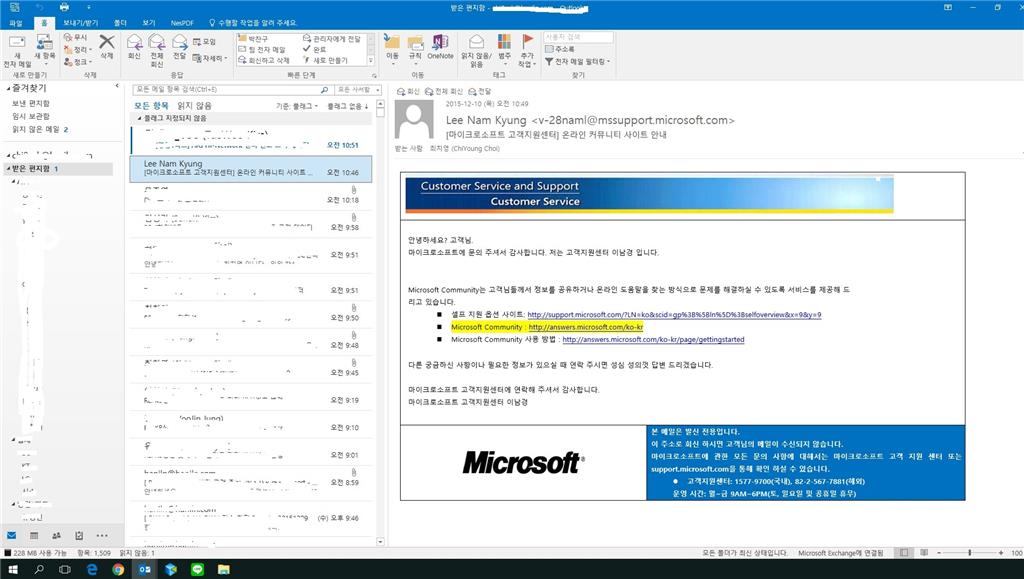
Task: Show more navigation options (three dots)
Action: [x=102, y=535]
